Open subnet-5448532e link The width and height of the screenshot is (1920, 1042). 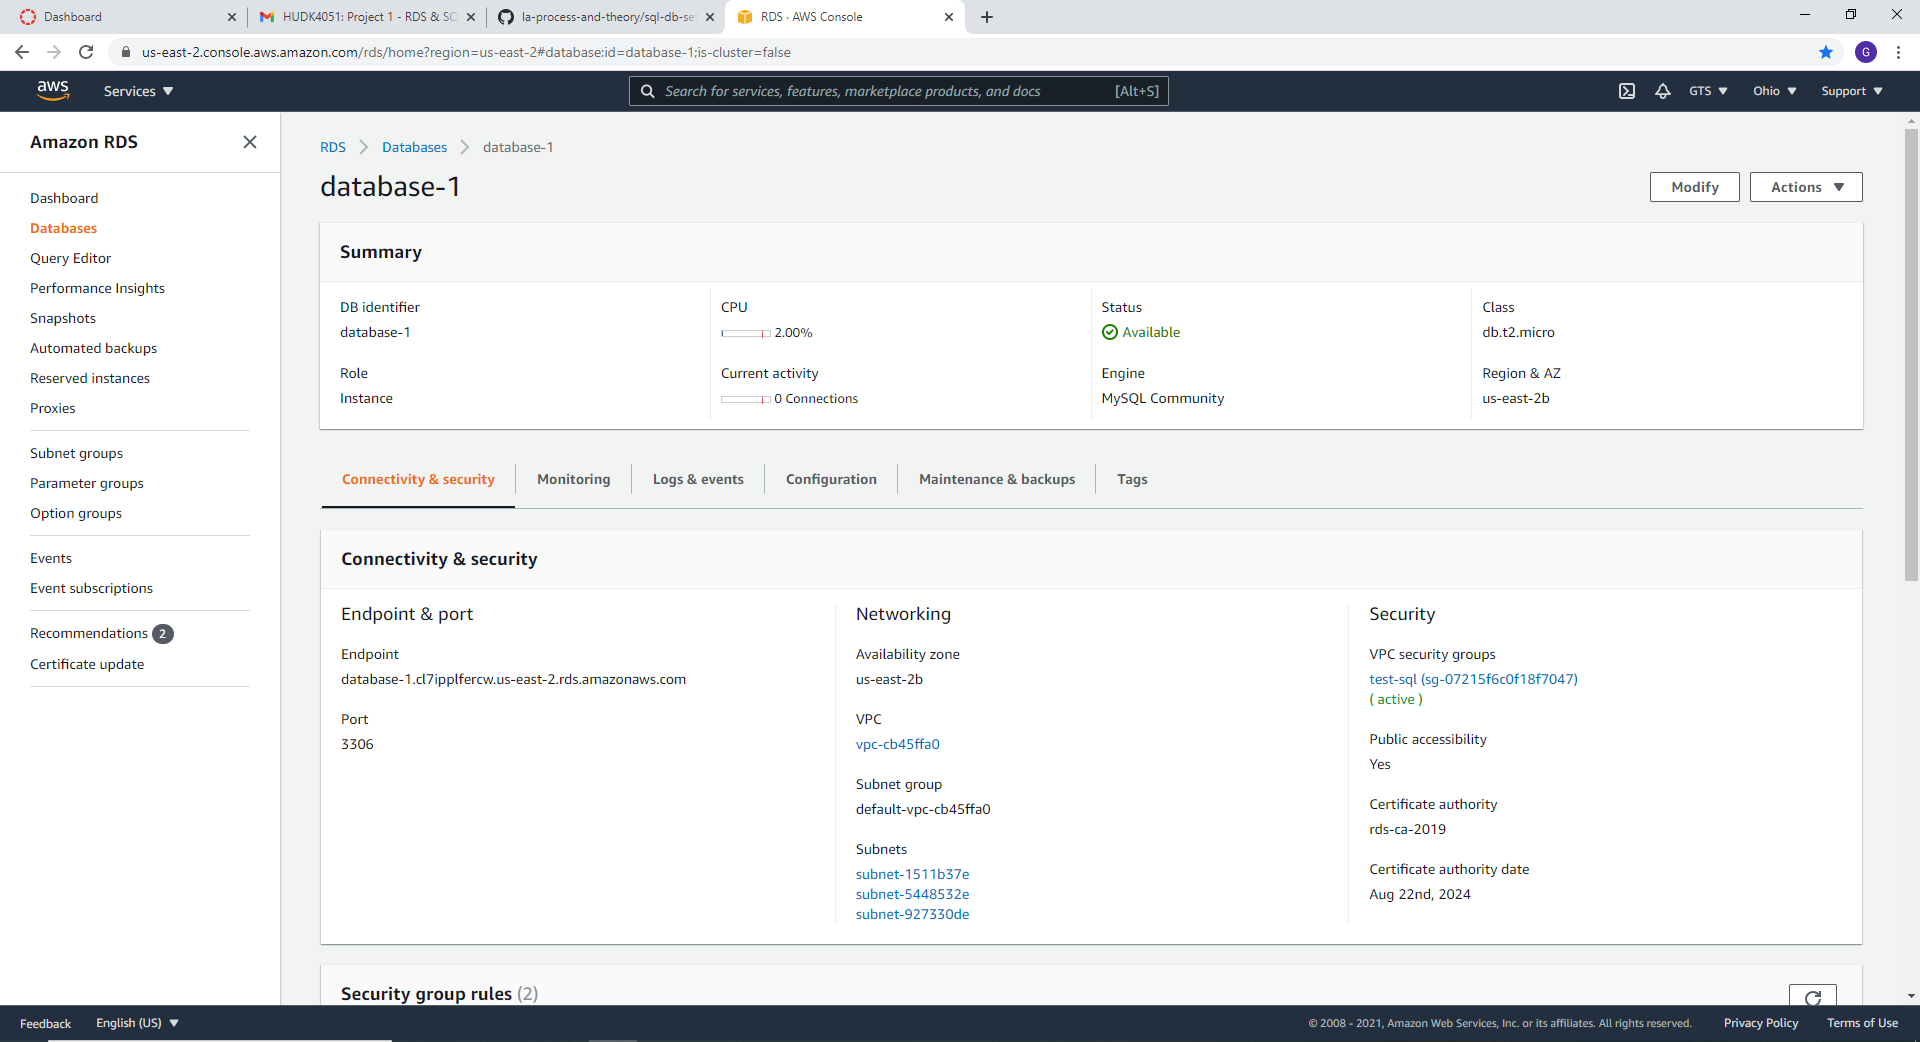[x=912, y=894]
